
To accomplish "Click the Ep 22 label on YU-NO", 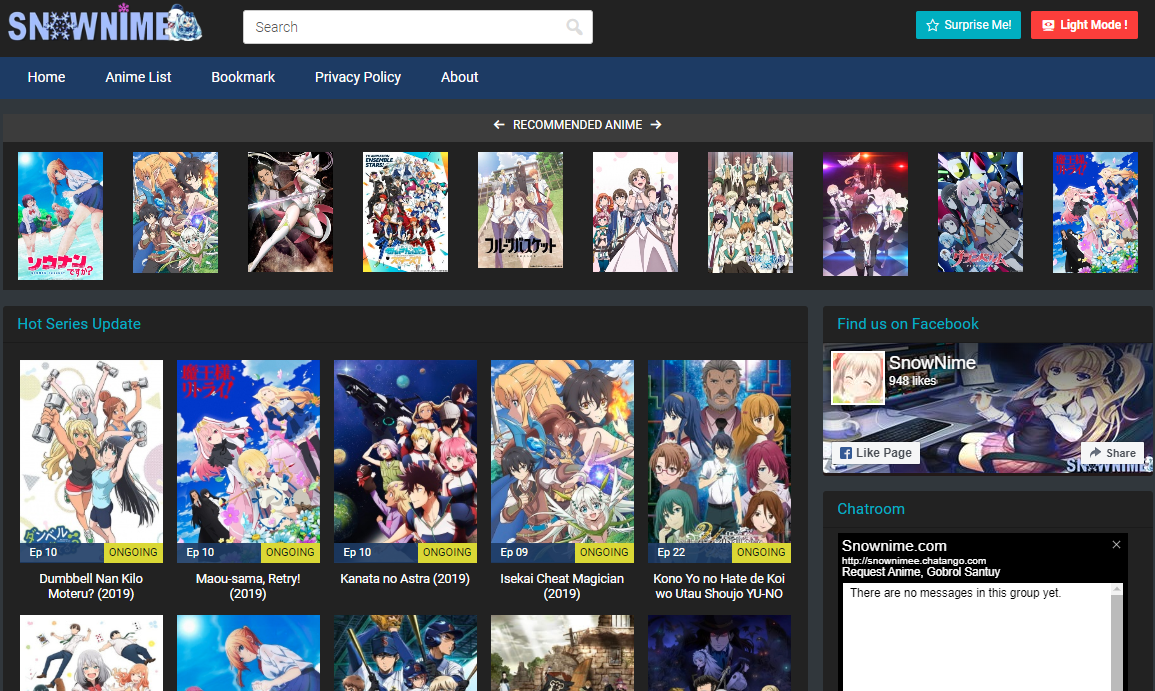I will 671,553.
